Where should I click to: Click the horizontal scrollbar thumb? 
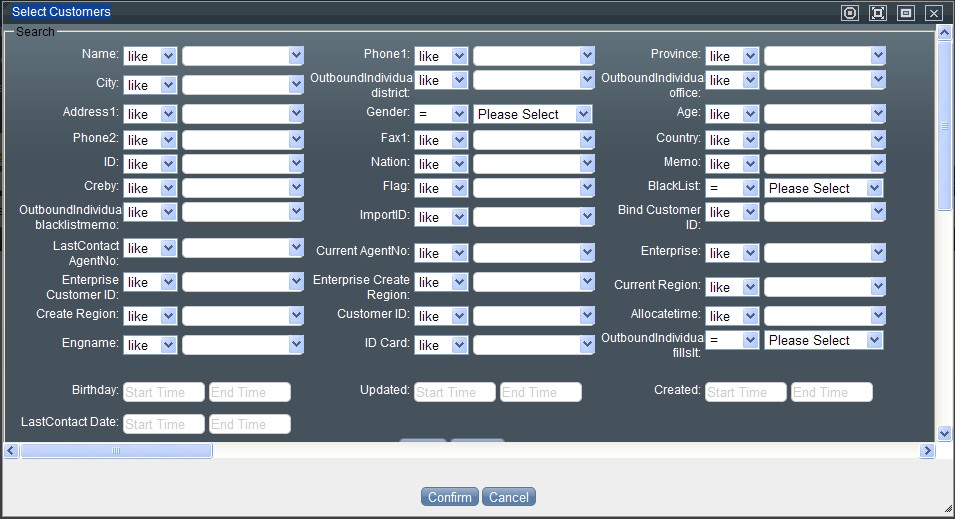pyautogui.click(x=116, y=451)
